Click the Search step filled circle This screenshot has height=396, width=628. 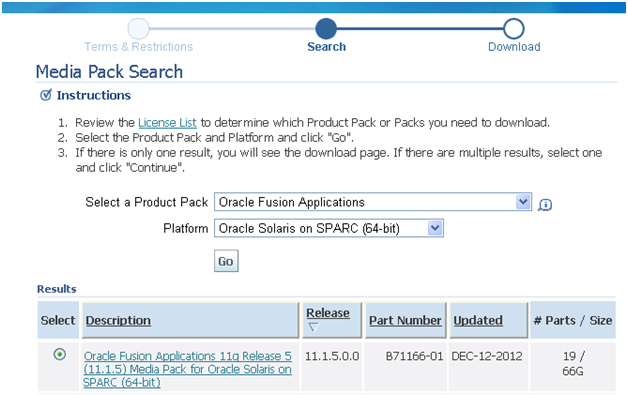pos(326,28)
